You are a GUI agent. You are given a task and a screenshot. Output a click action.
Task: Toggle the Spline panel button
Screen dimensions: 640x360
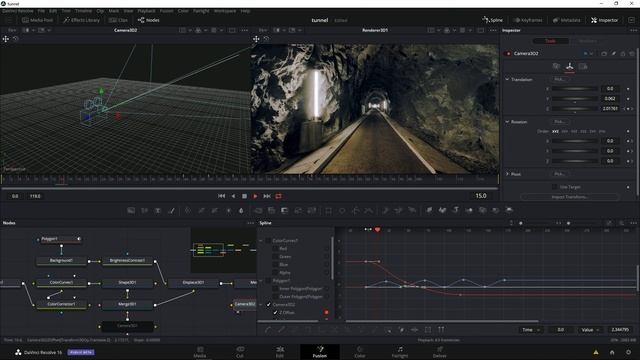[x=492, y=20]
